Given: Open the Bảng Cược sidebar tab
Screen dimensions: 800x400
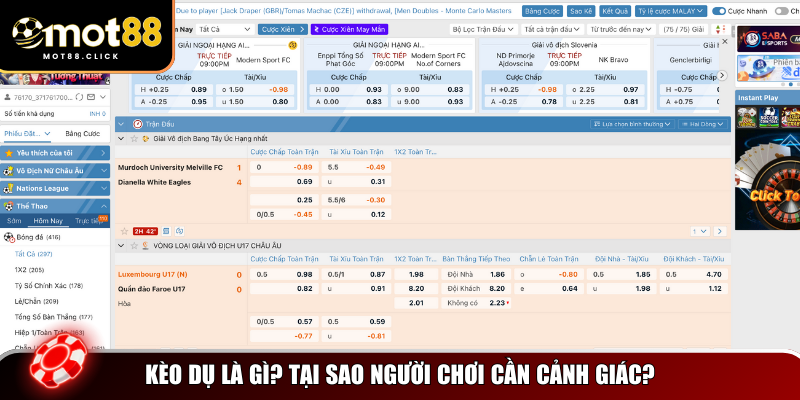Looking at the screenshot, I should point(83,134).
